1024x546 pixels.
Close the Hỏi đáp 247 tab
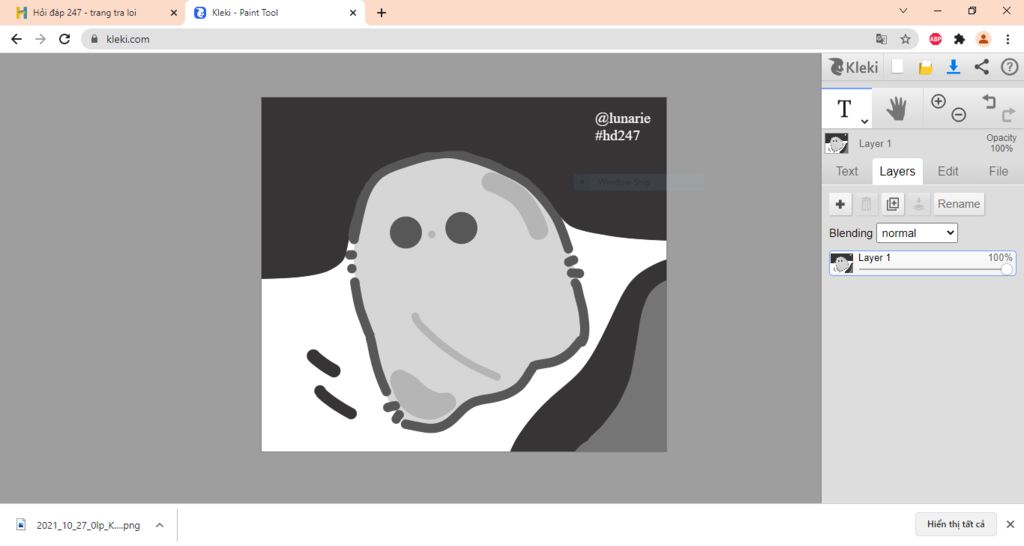(174, 12)
